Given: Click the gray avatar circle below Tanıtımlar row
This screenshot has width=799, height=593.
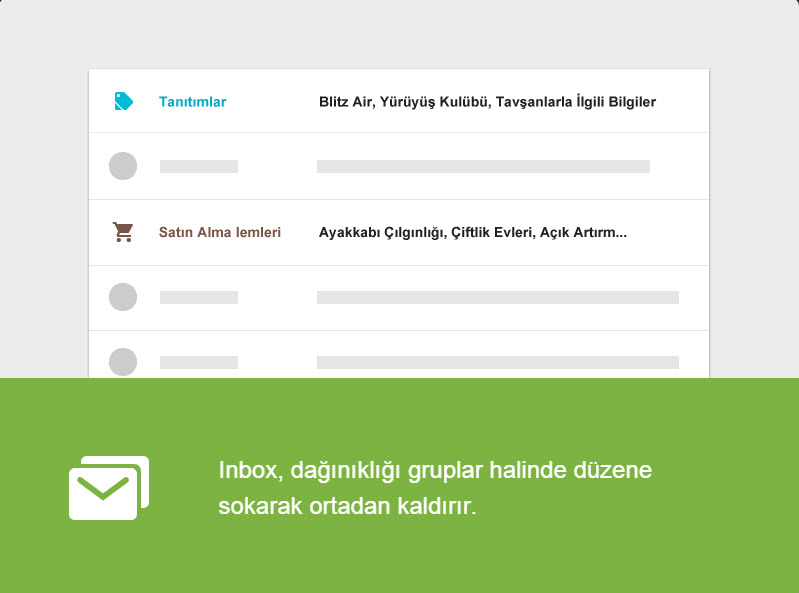Looking at the screenshot, I should point(123,166).
